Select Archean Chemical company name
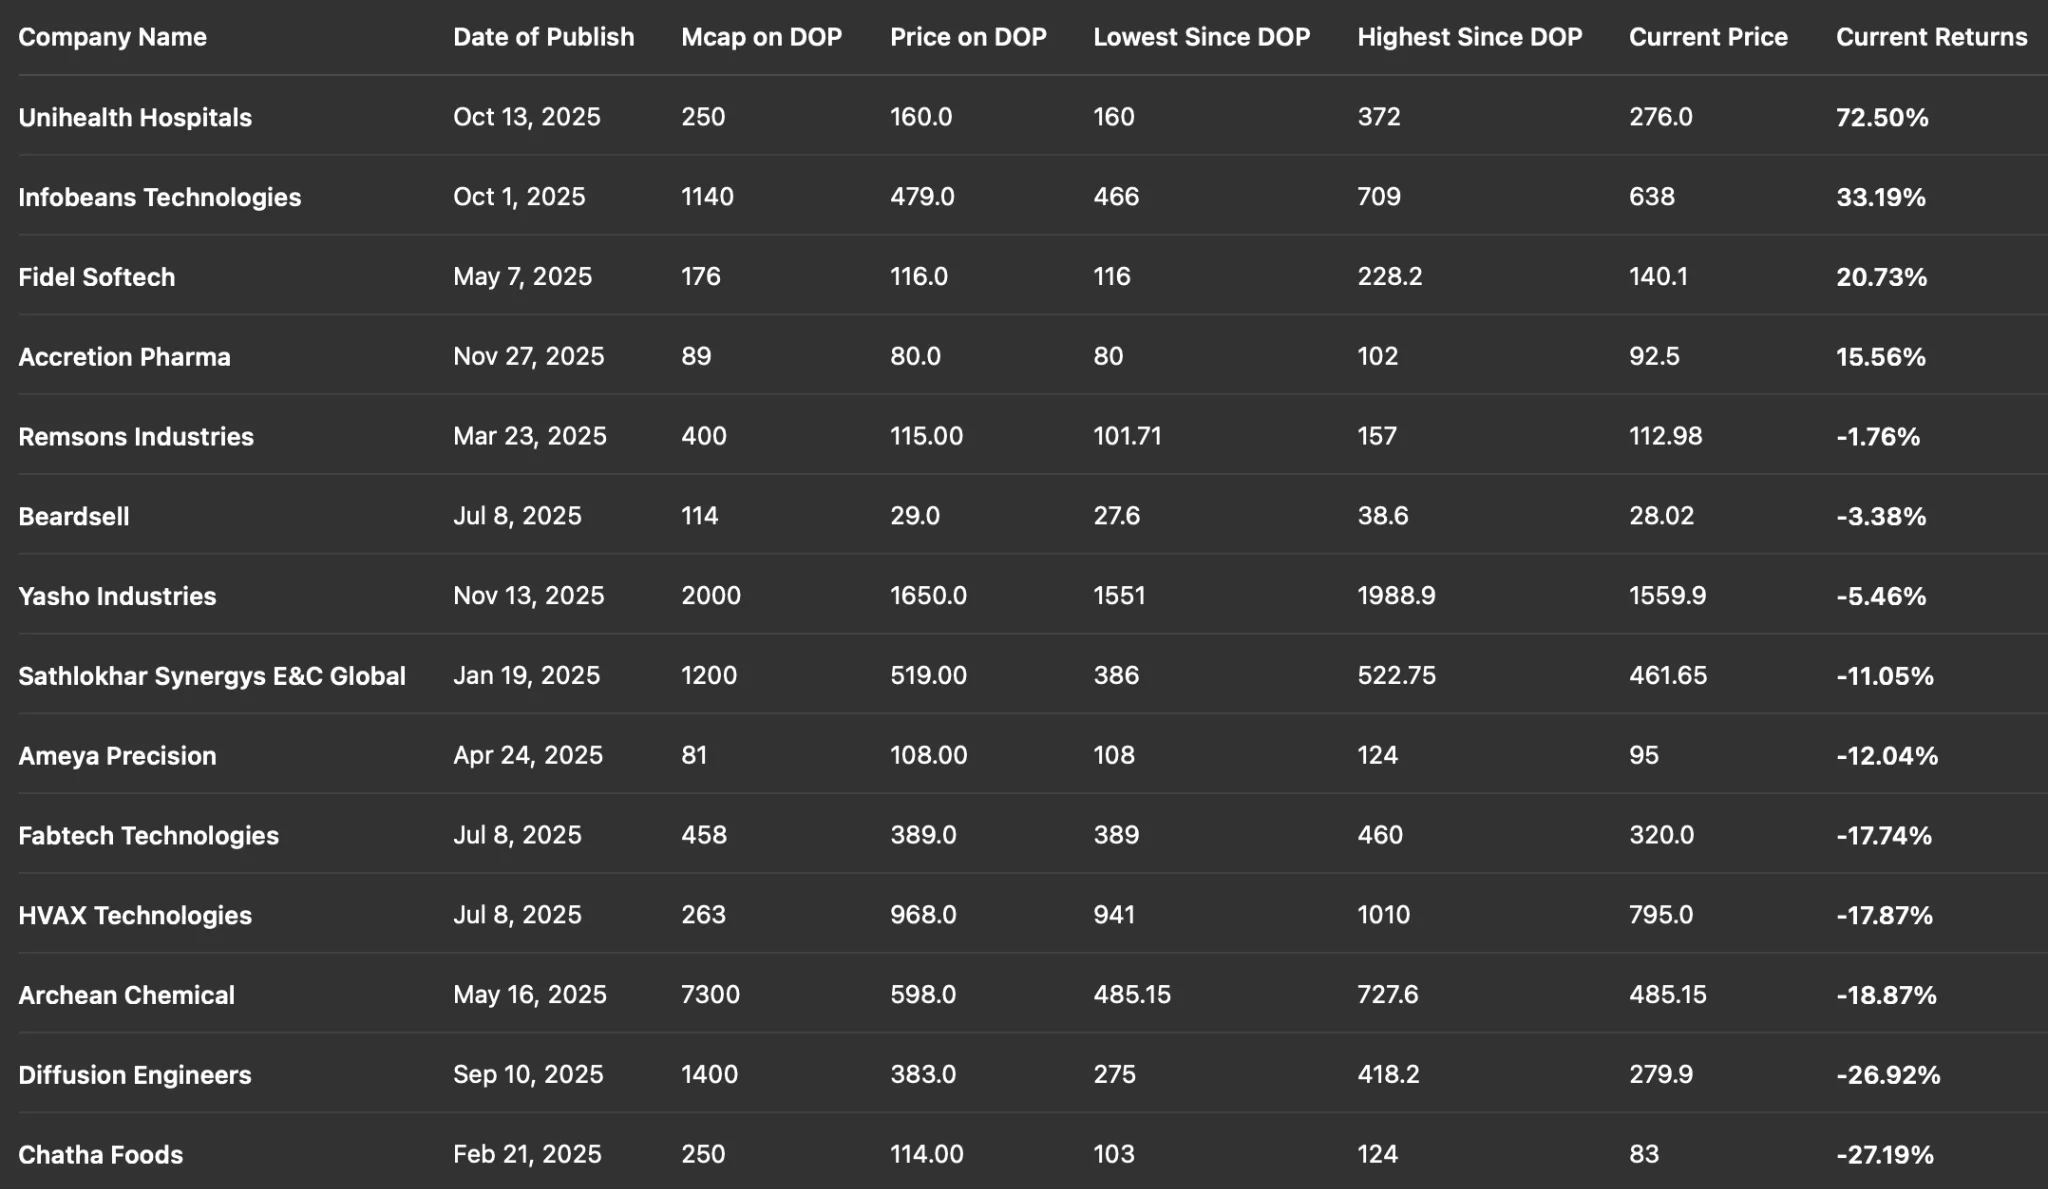 click(126, 995)
